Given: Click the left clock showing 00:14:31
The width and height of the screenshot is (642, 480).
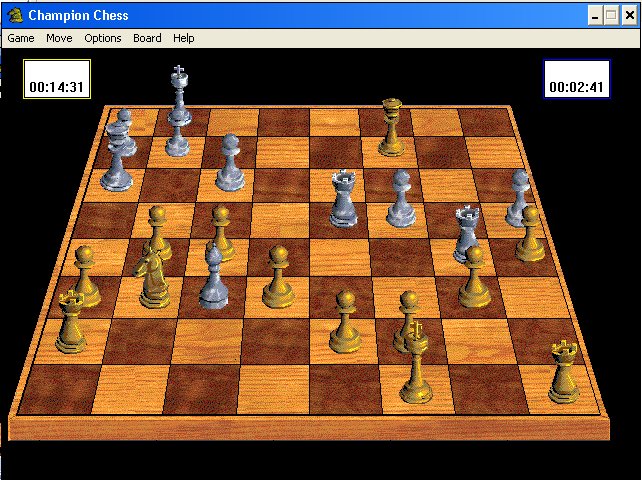Looking at the screenshot, I should point(57,79).
